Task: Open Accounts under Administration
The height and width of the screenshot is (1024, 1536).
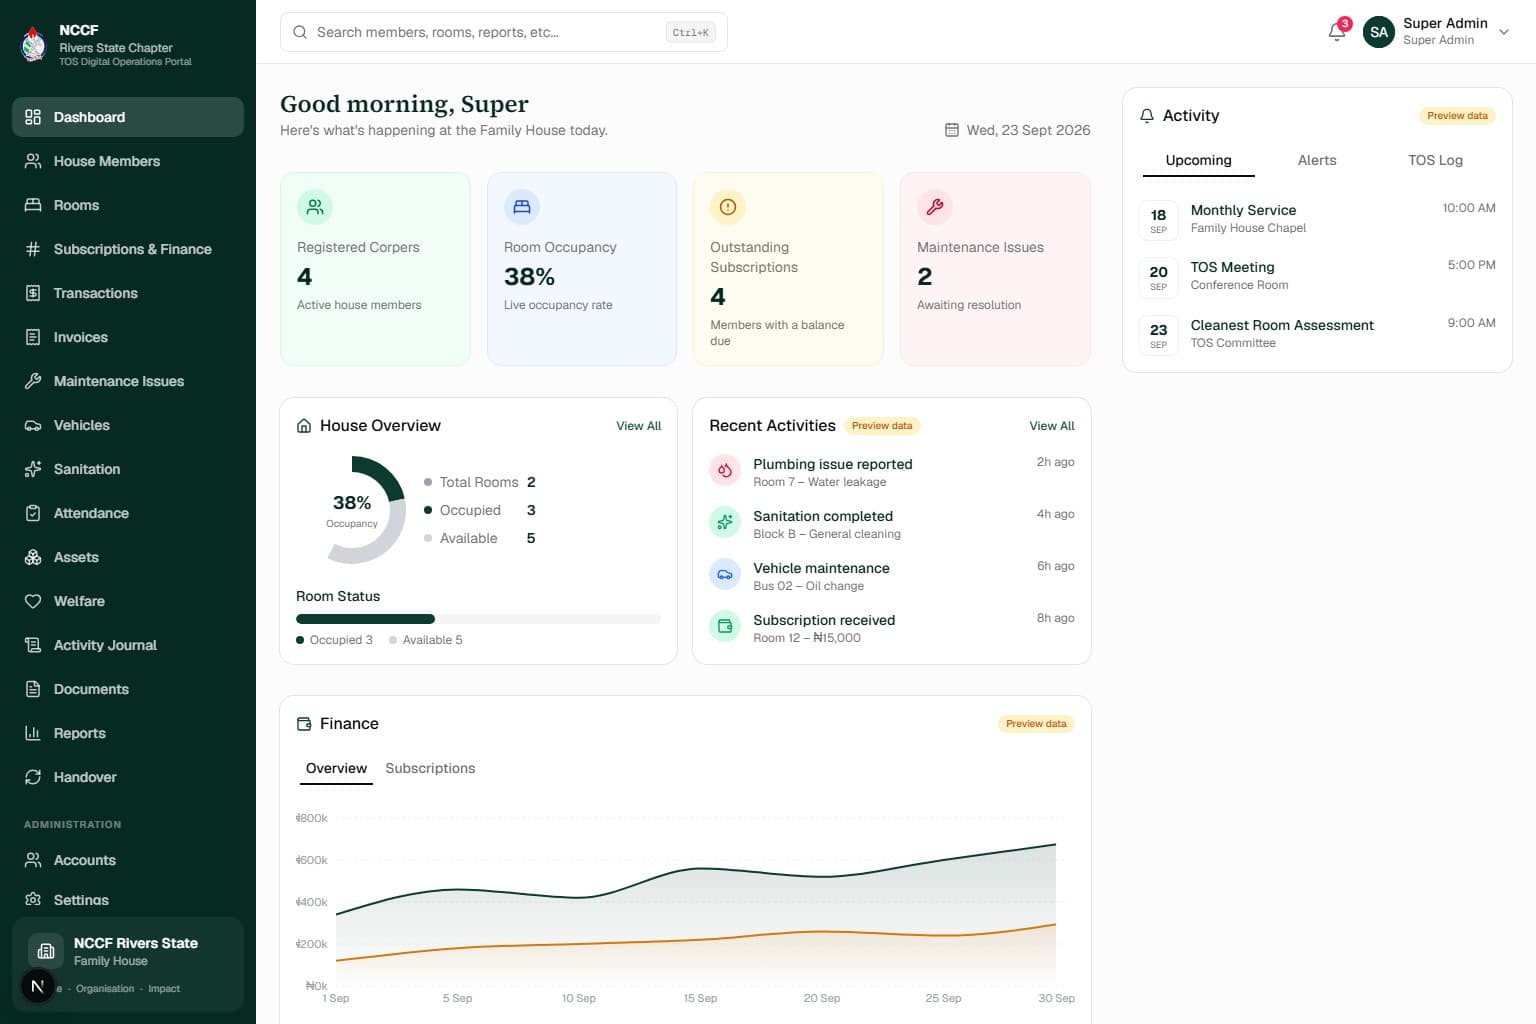Action: [x=128, y=860]
